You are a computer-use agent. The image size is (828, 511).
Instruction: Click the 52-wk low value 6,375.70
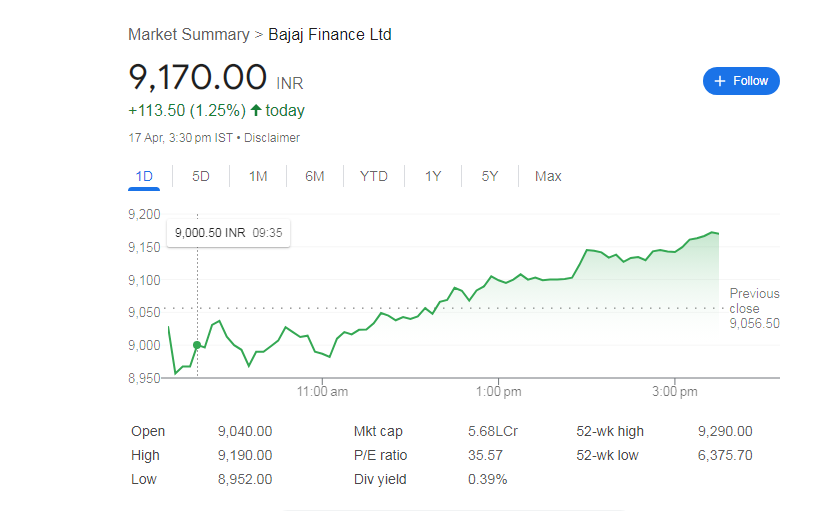[x=725, y=455]
